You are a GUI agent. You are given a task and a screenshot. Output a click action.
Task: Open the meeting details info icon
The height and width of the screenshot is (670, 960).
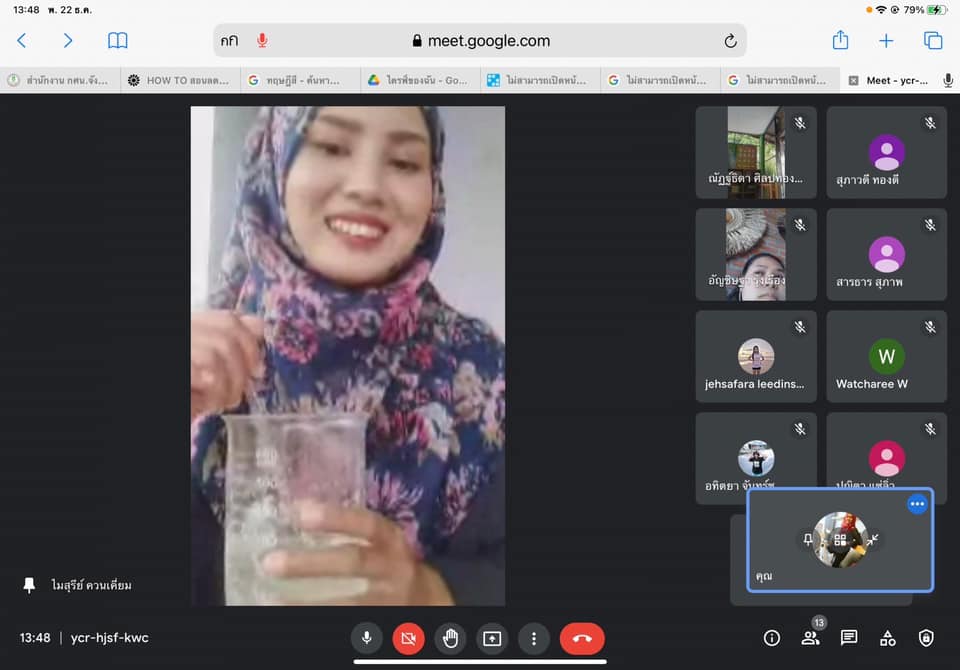(771, 638)
